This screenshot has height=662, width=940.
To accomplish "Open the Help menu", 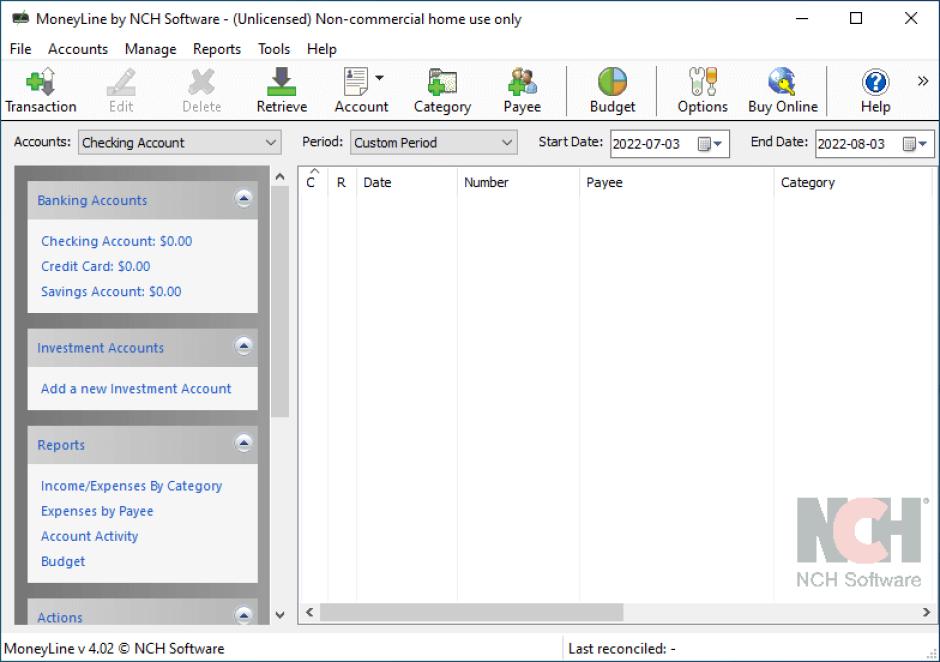I will pyautogui.click(x=322, y=49).
